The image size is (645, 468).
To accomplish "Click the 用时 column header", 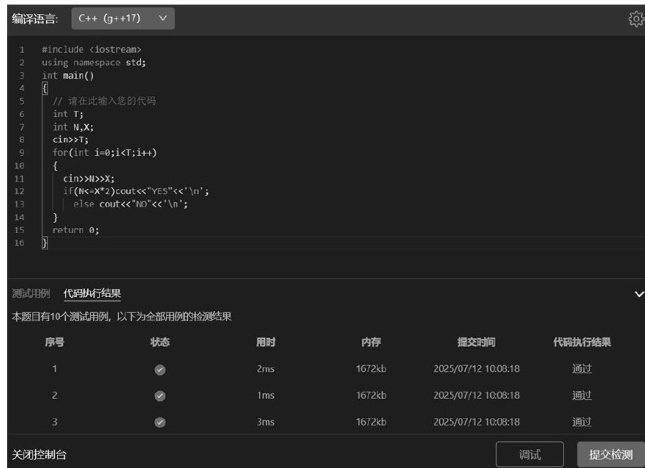I will coord(266,342).
